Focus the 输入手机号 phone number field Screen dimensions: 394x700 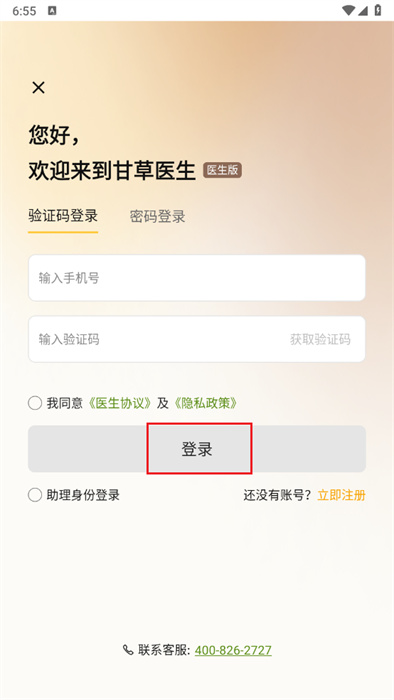(x=197, y=278)
